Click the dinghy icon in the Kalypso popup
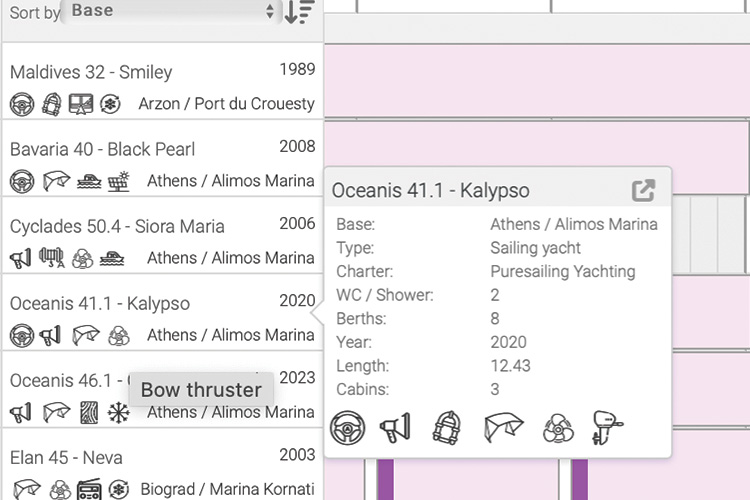 pos(446,428)
